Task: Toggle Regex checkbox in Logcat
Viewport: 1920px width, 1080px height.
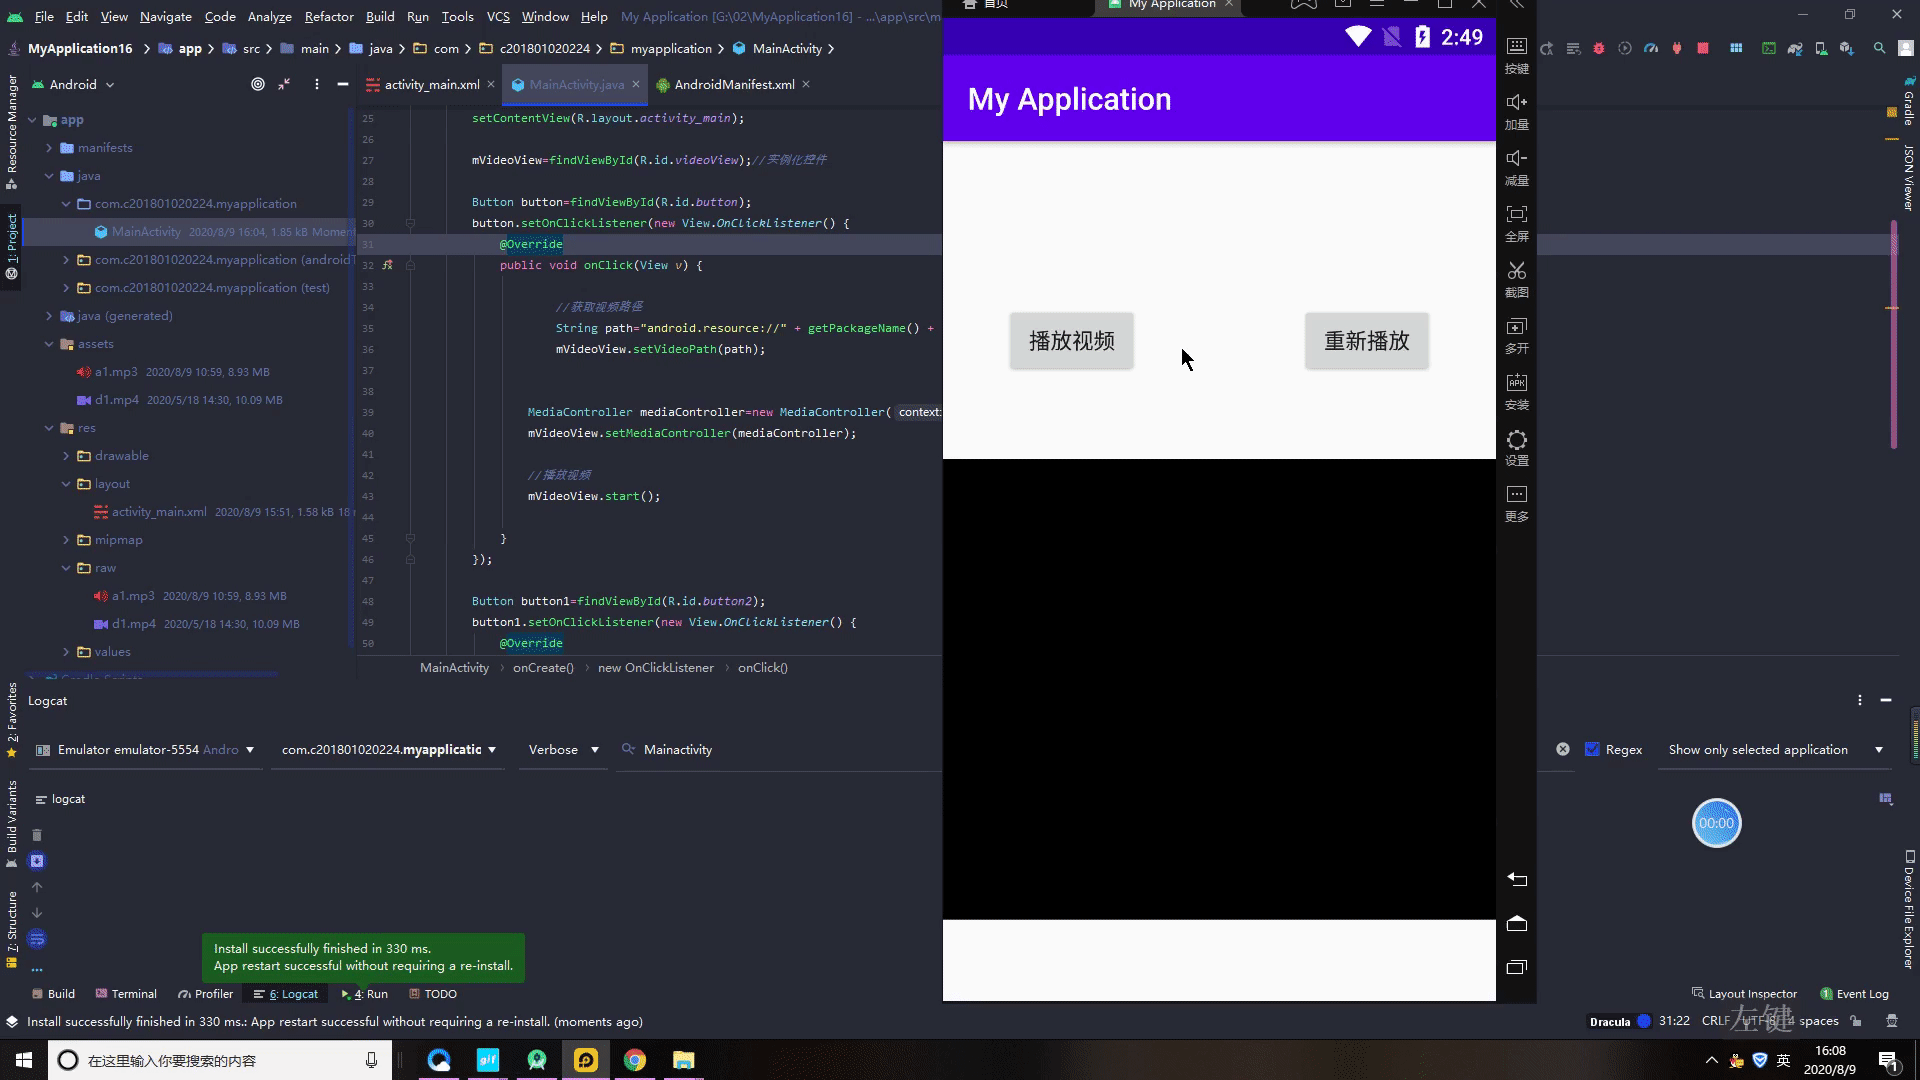Action: click(x=1592, y=749)
